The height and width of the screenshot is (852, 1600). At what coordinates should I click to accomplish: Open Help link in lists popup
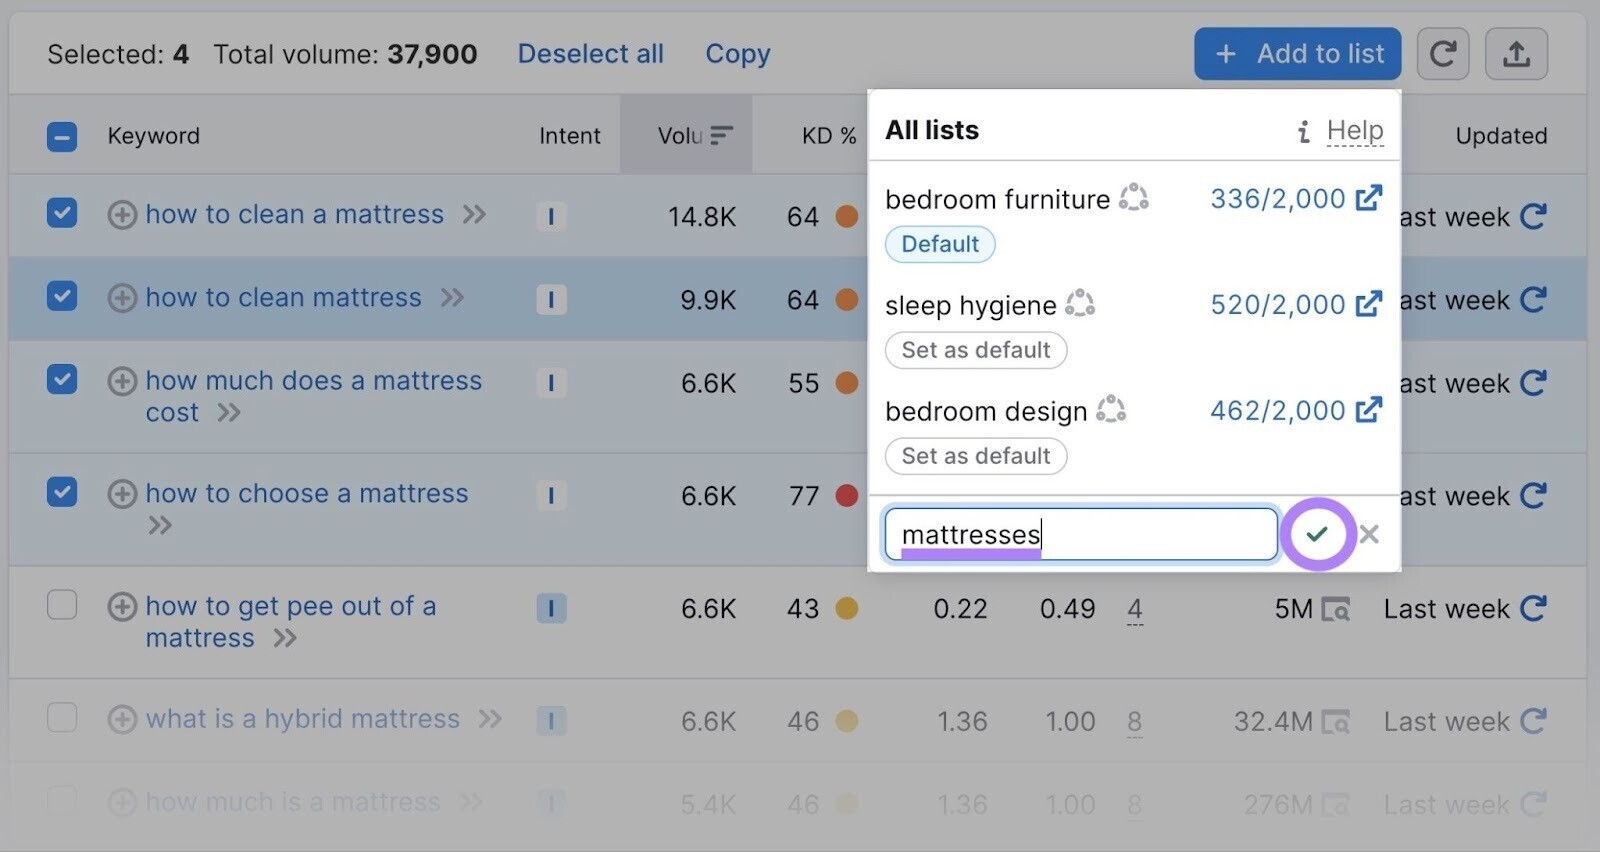click(1355, 130)
